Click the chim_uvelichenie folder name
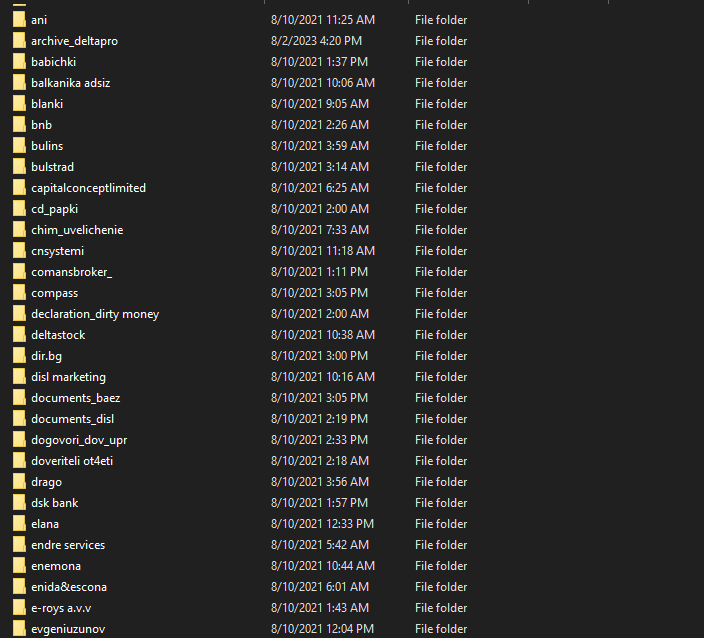This screenshot has height=638, width=704. click(77, 230)
